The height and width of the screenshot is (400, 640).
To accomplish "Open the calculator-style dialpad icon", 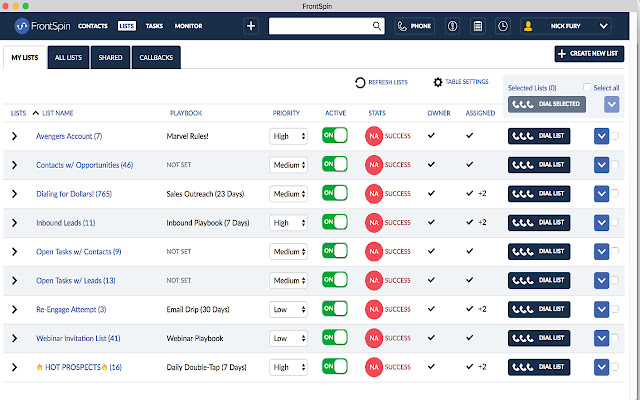I will (478, 26).
